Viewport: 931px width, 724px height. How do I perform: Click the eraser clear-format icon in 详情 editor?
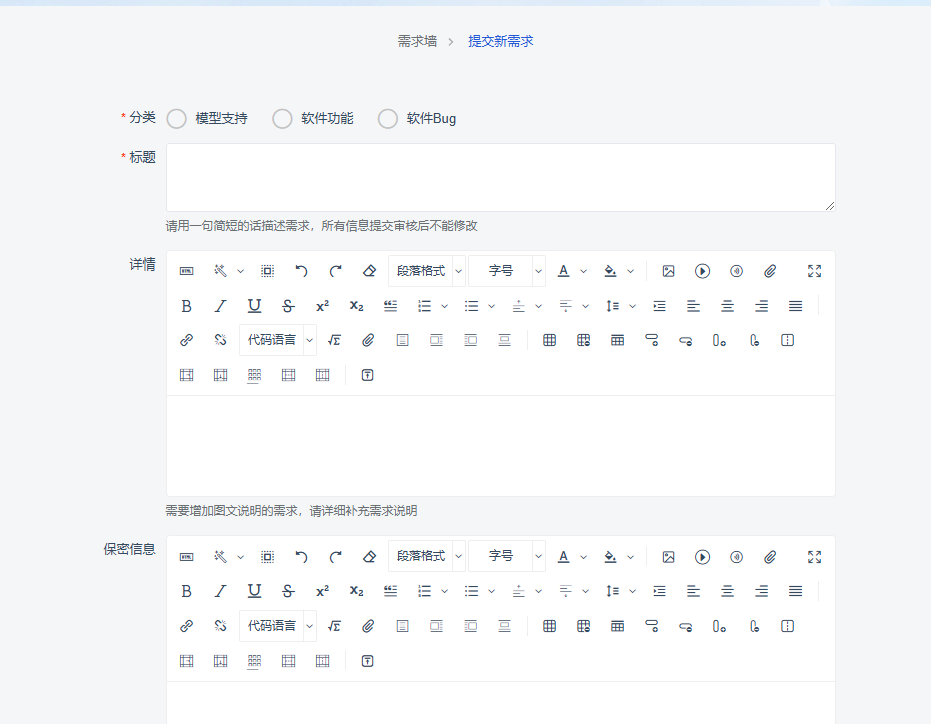[369, 271]
